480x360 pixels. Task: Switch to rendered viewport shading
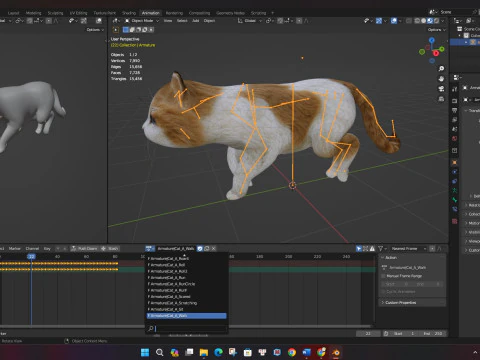(436, 21)
